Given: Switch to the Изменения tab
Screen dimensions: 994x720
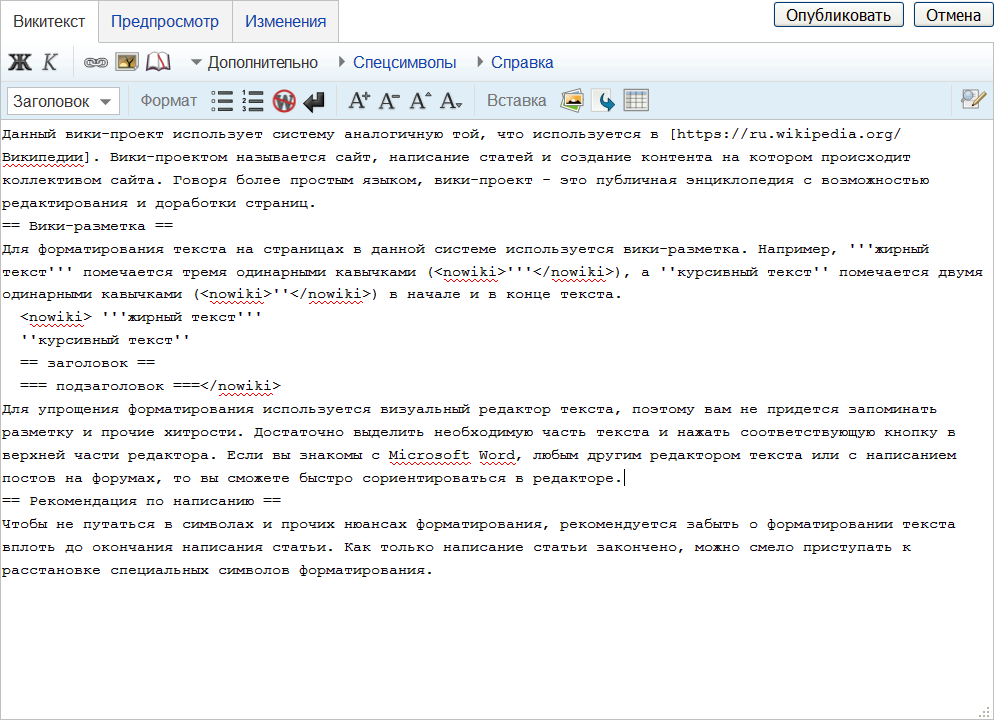Looking at the screenshot, I should point(285,22).
